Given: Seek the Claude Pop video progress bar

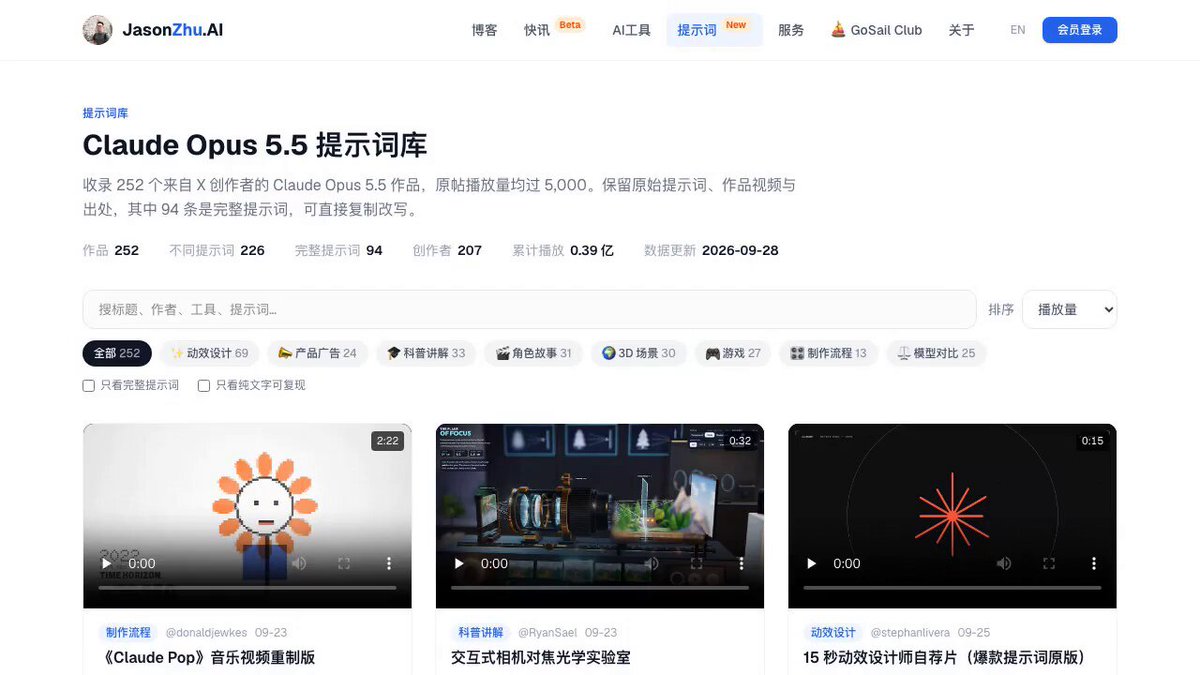Looking at the screenshot, I should [x=247, y=588].
